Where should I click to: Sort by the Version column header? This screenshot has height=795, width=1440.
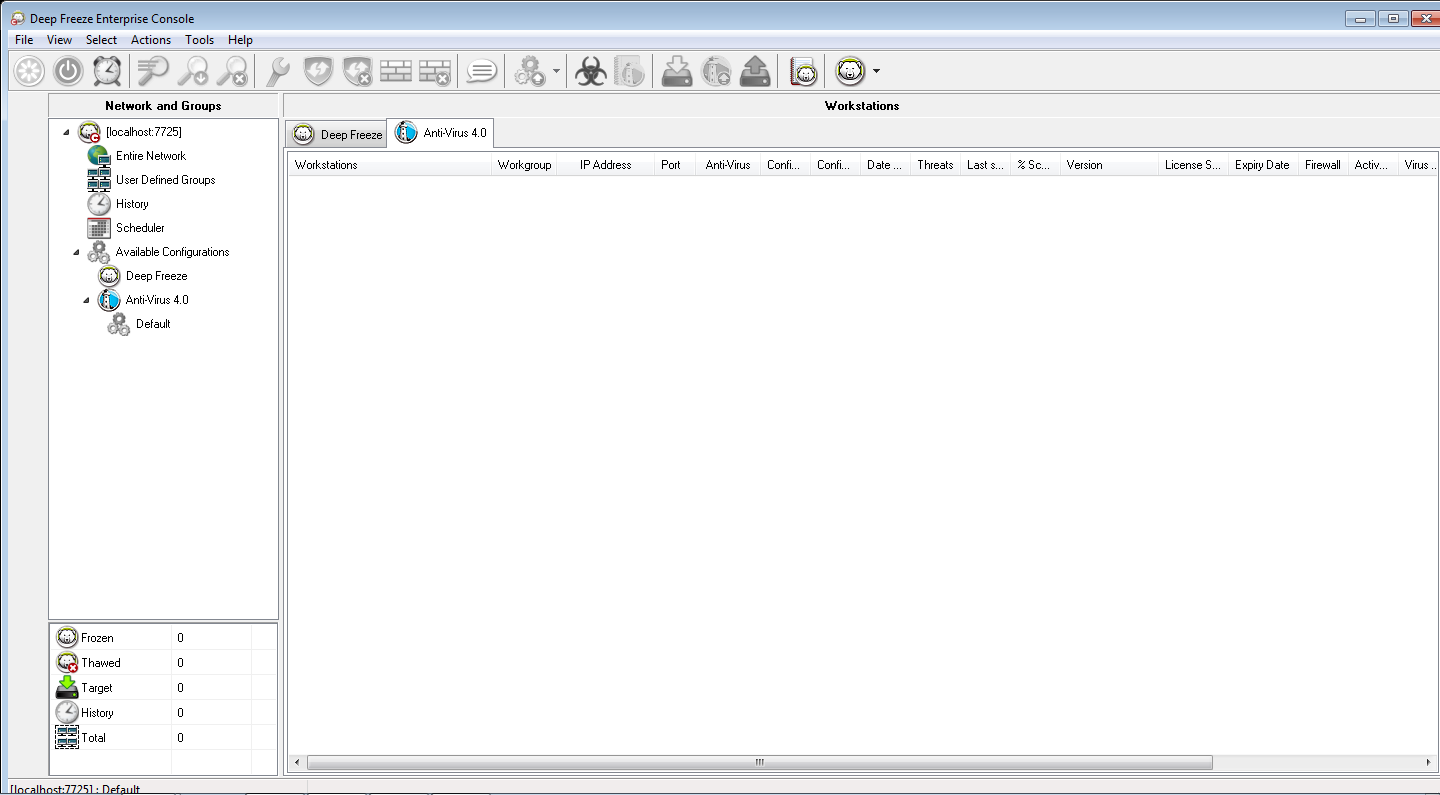click(1109, 165)
